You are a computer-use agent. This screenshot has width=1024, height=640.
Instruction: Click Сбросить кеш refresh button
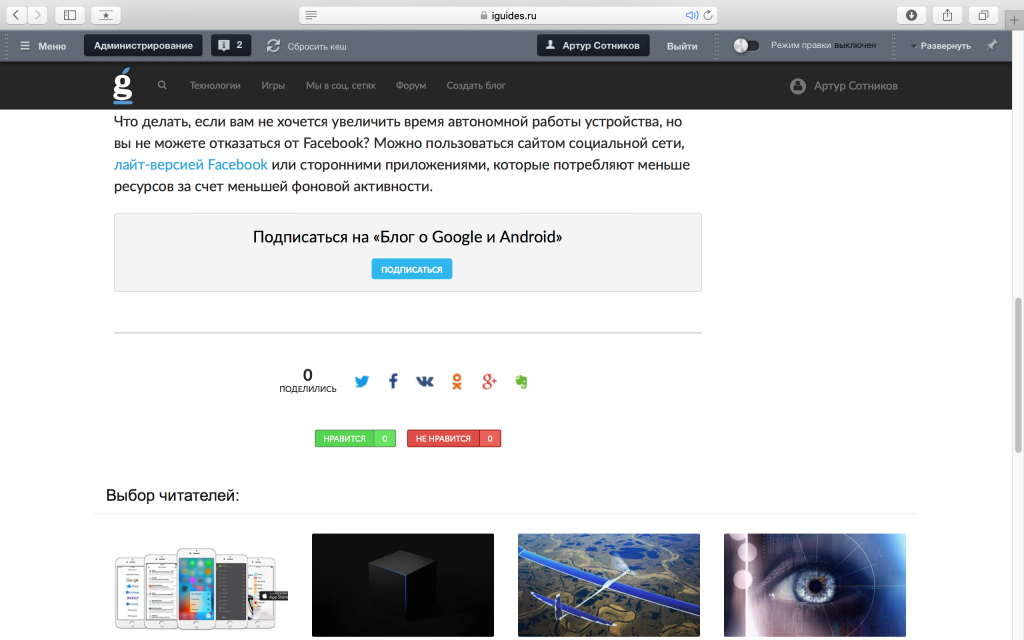click(x=307, y=46)
